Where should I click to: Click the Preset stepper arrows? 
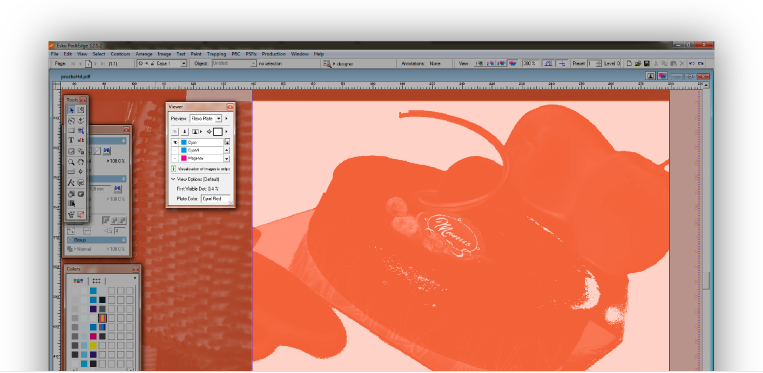pos(599,63)
